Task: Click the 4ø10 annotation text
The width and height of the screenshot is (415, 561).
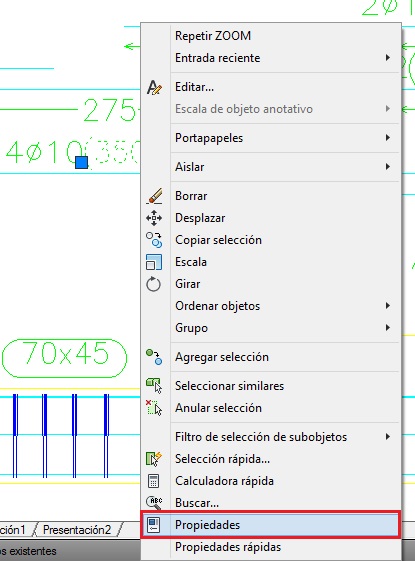Action: tap(44, 152)
